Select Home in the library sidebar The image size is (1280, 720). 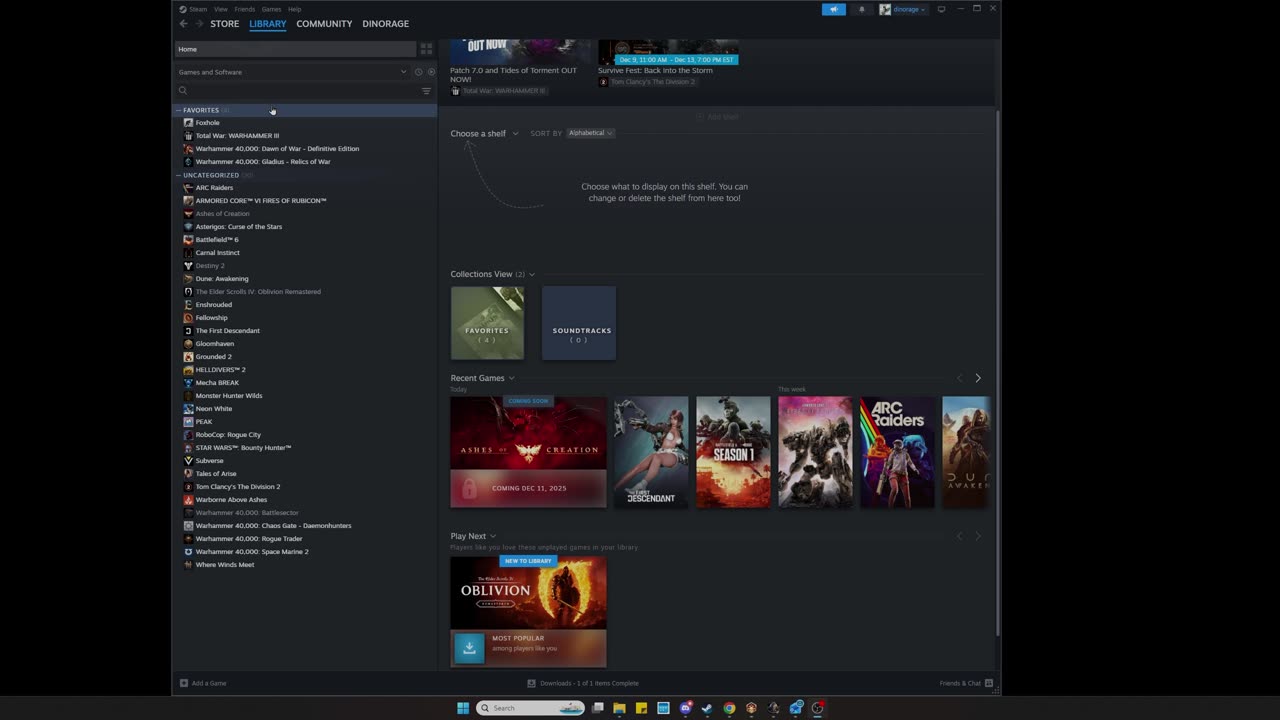pyautogui.click(x=296, y=49)
